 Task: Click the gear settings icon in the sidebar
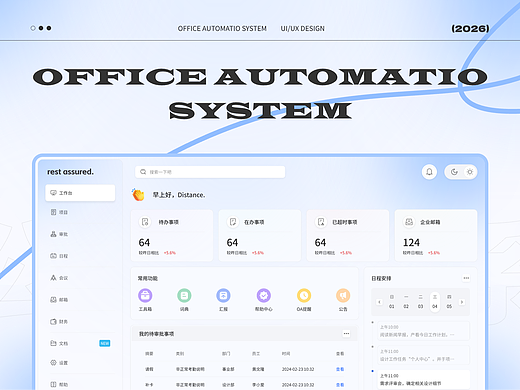(x=53, y=362)
